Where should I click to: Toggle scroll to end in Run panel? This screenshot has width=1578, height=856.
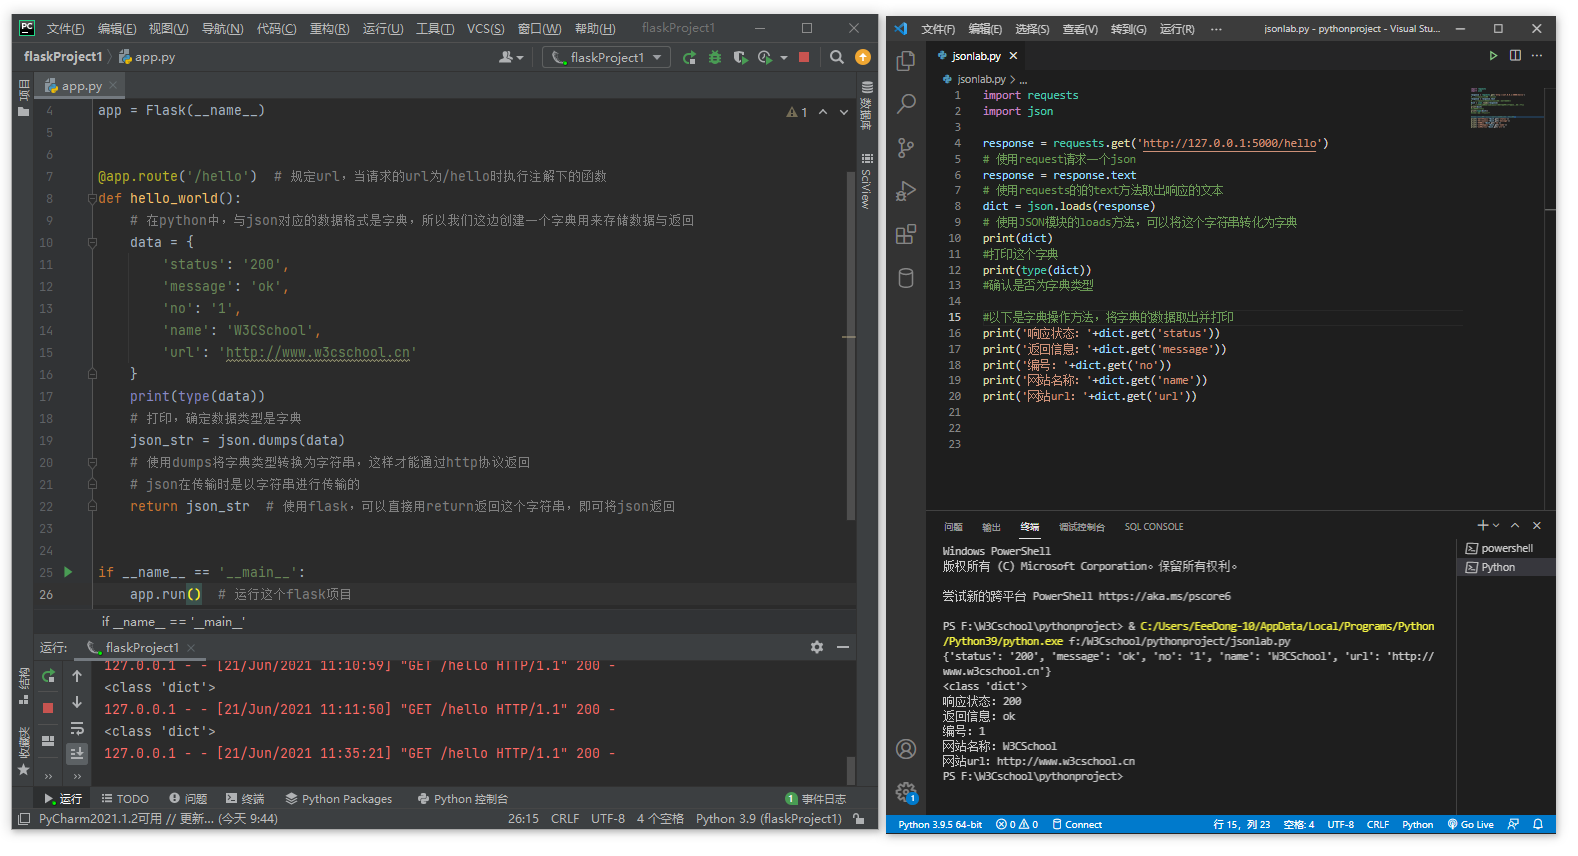(x=77, y=753)
